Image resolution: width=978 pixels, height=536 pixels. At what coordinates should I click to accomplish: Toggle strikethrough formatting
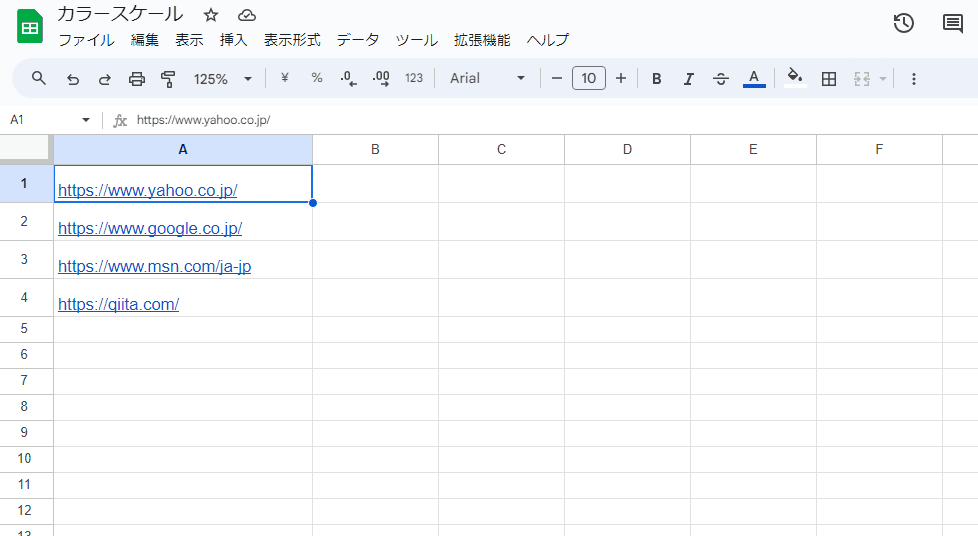720,79
